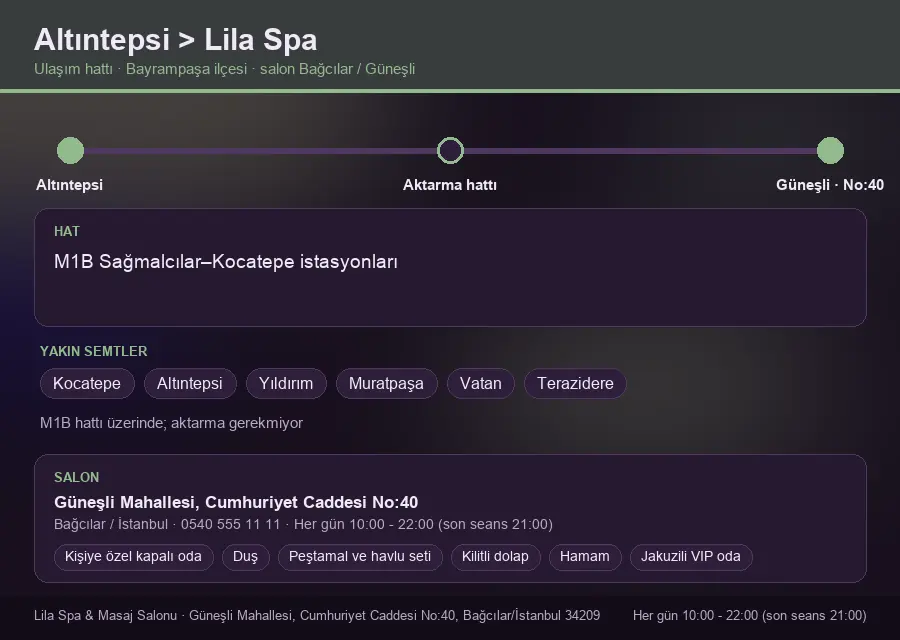Select the Altıntepsi neighborhood chip

click(189, 383)
